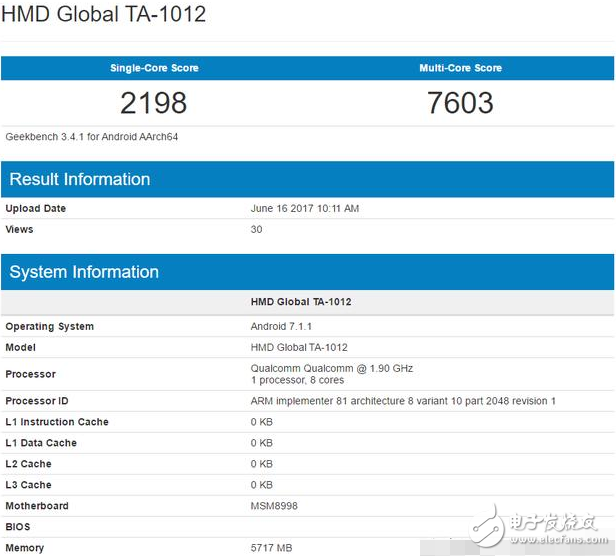616x556 pixels.
Task: Click the HMD Global TA-1012 page title
Action: coord(106,15)
